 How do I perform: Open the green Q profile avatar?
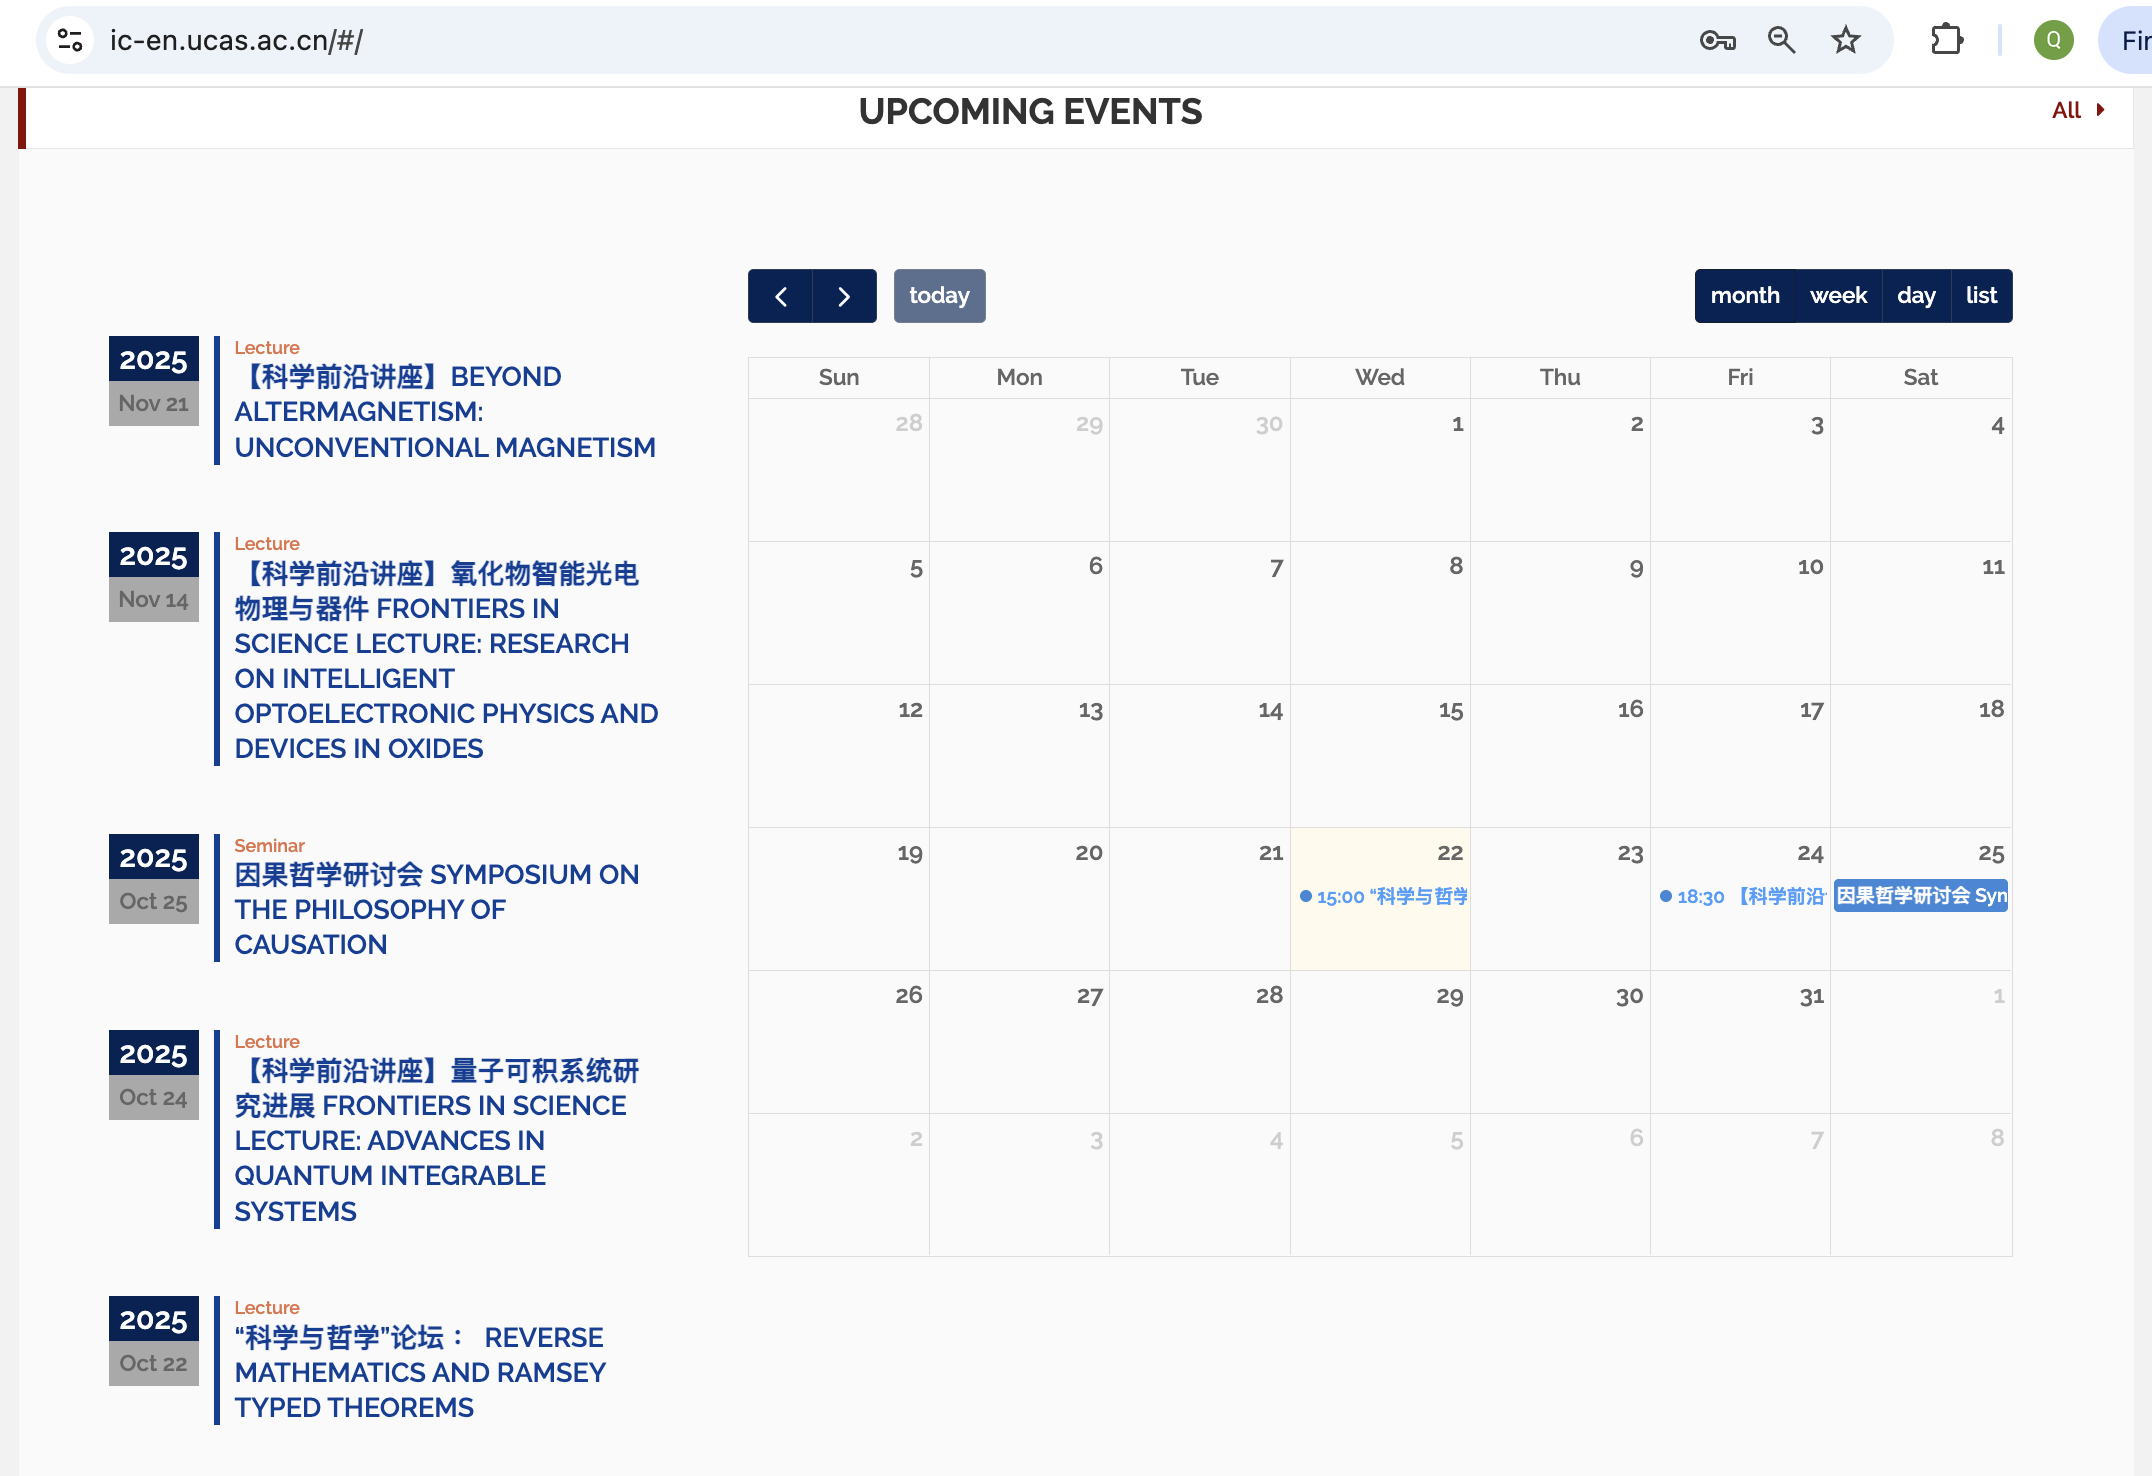(x=2053, y=40)
